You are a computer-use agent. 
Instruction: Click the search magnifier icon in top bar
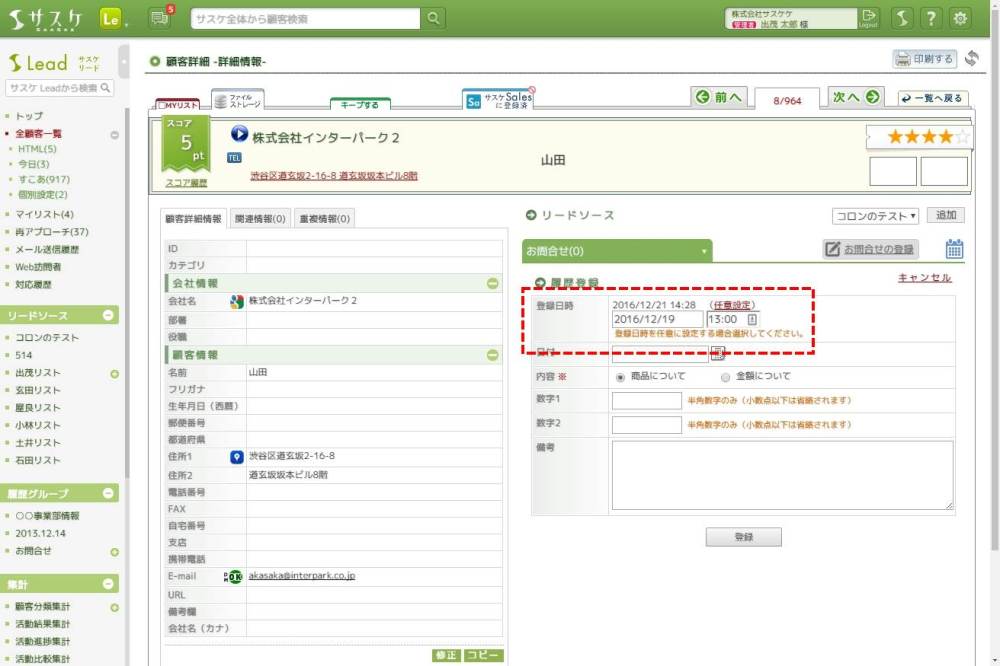[x=433, y=19]
